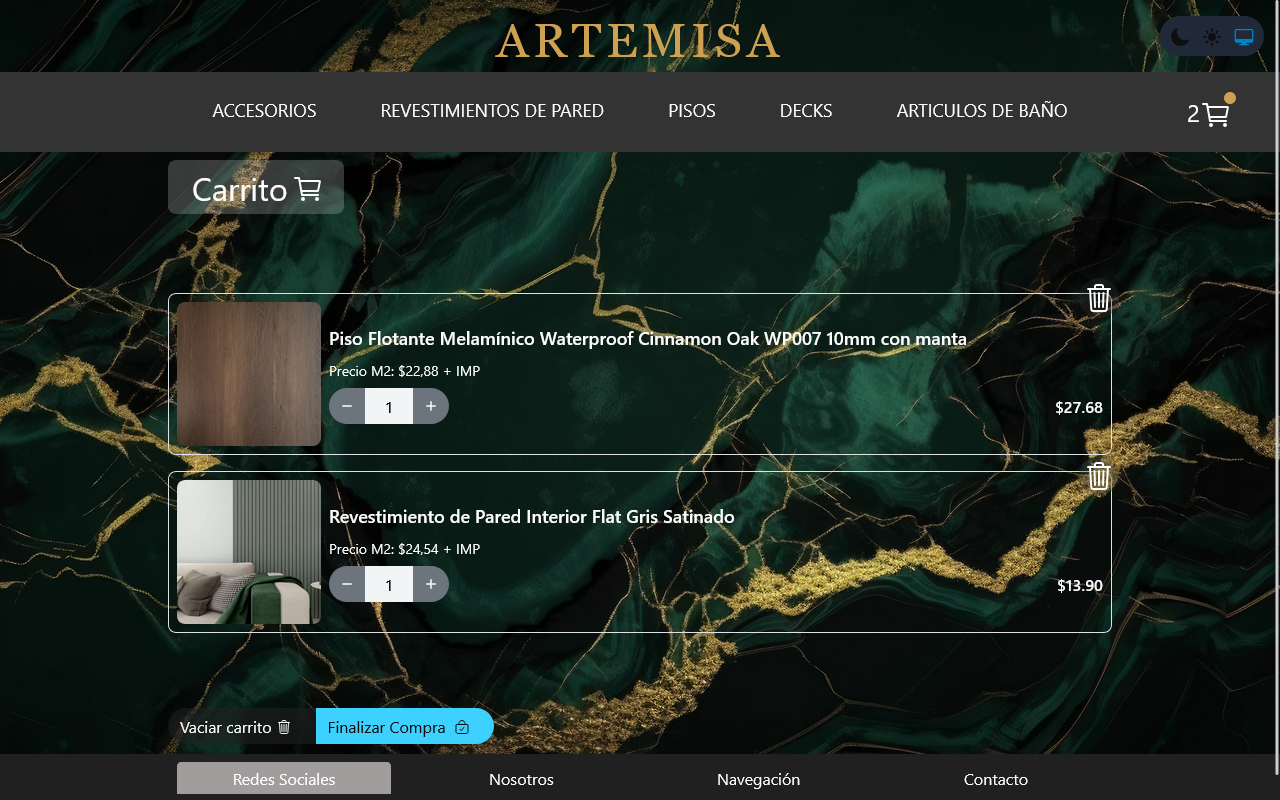Select Navegación footer tab
The width and height of the screenshot is (1280, 800).
[758, 779]
